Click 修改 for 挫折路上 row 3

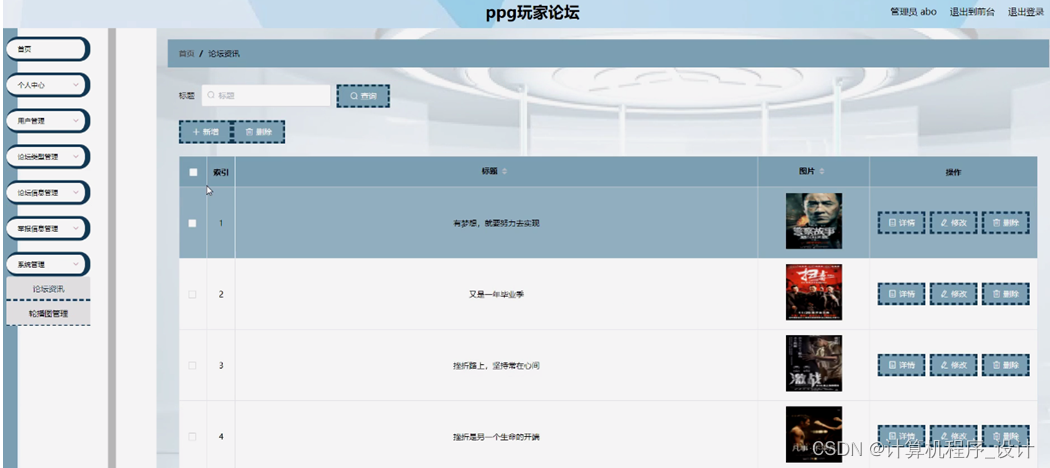pyautogui.click(x=954, y=365)
